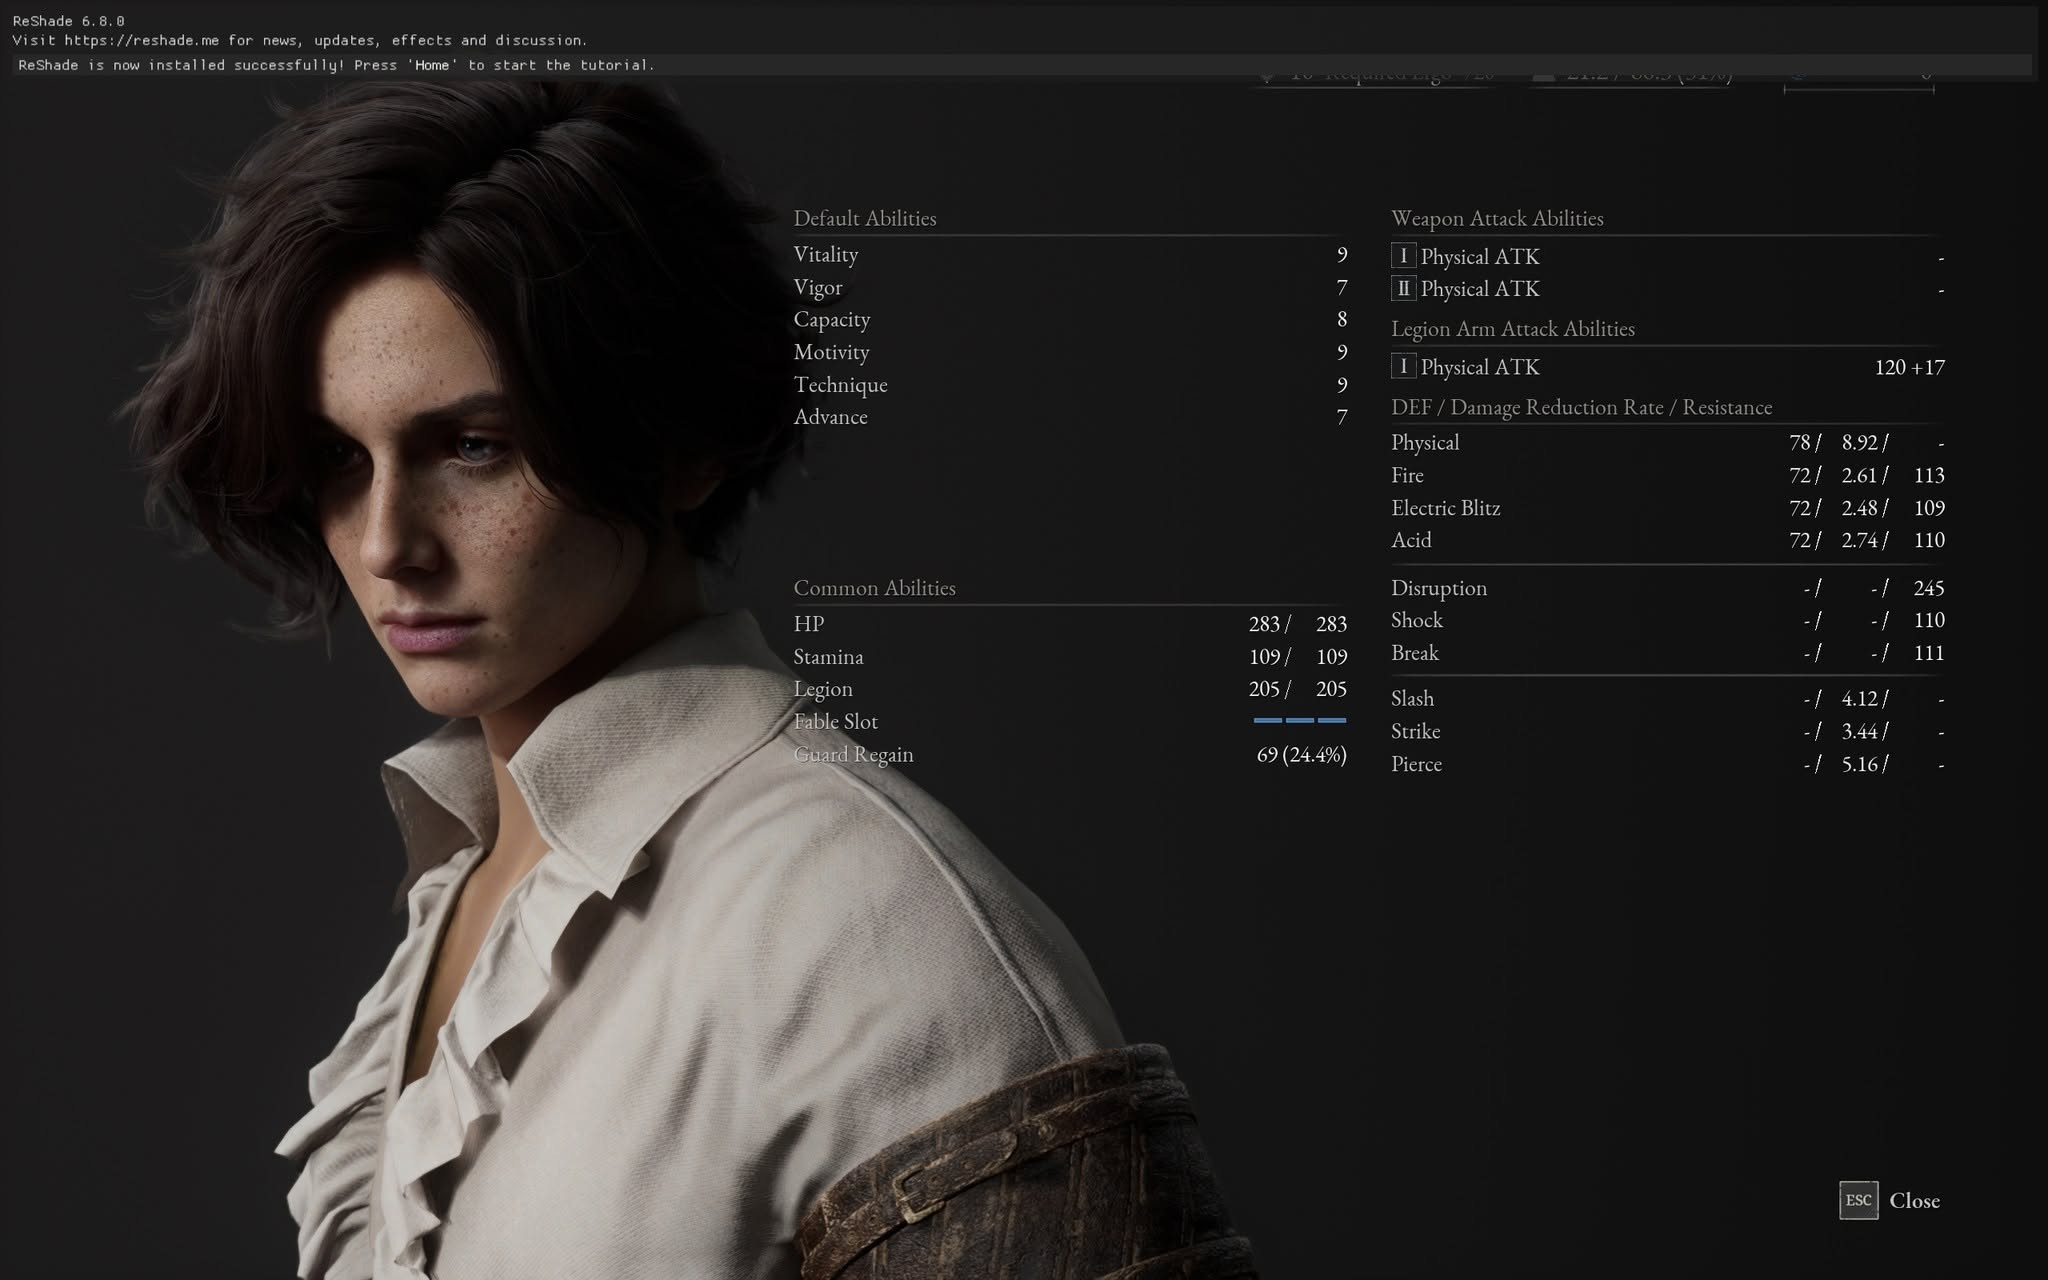
Task: Select the Vitality stat row
Action: pos(1070,254)
